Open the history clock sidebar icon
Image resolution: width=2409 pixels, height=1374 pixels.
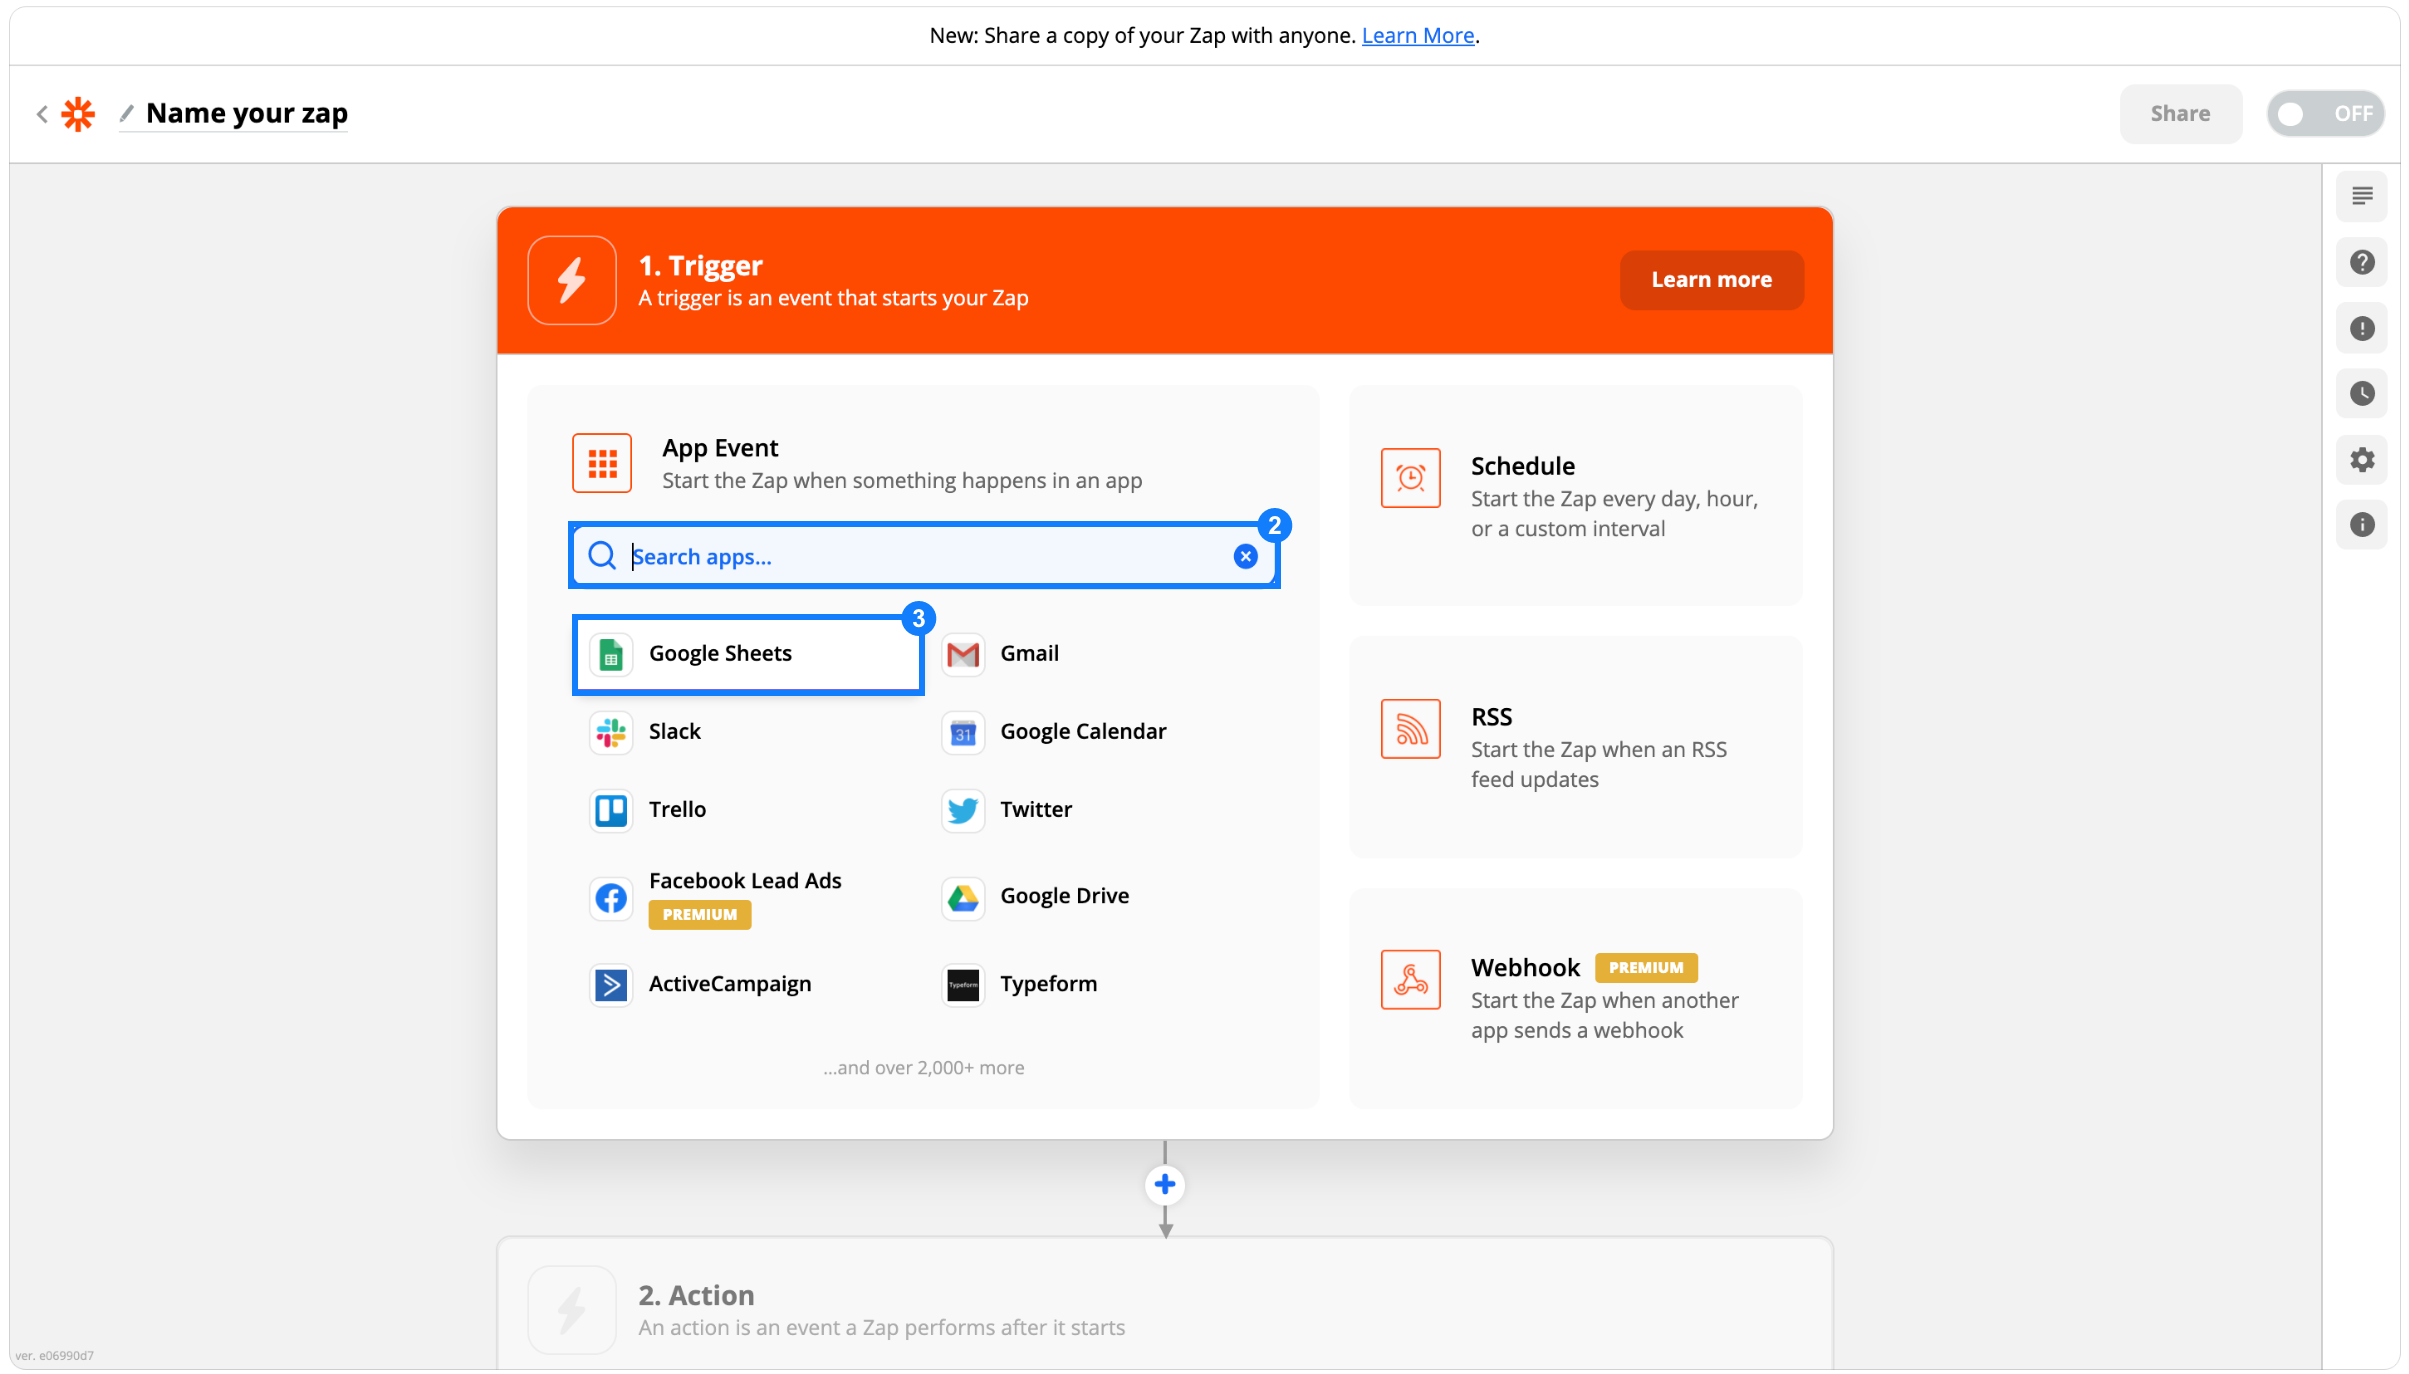(x=2362, y=393)
